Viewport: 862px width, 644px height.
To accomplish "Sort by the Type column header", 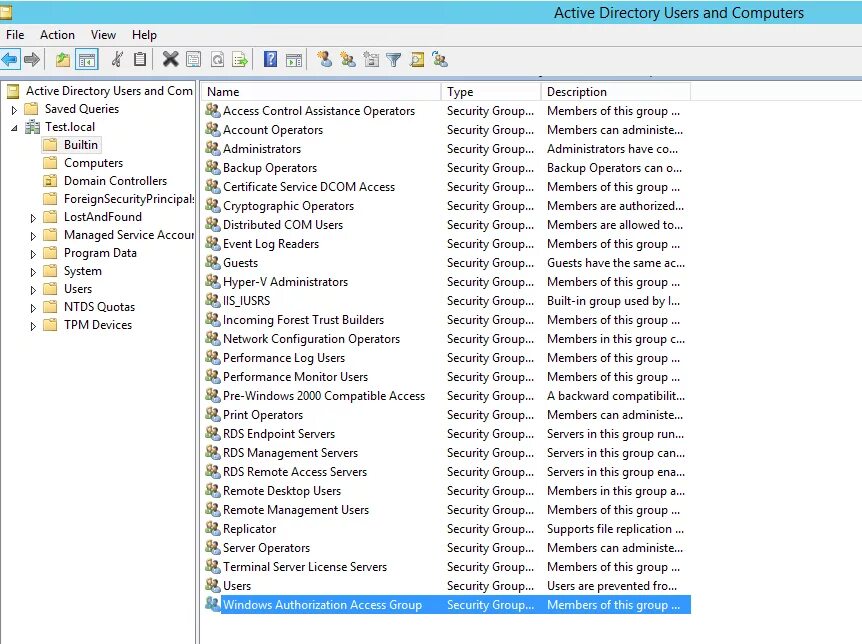I will 491,91.
